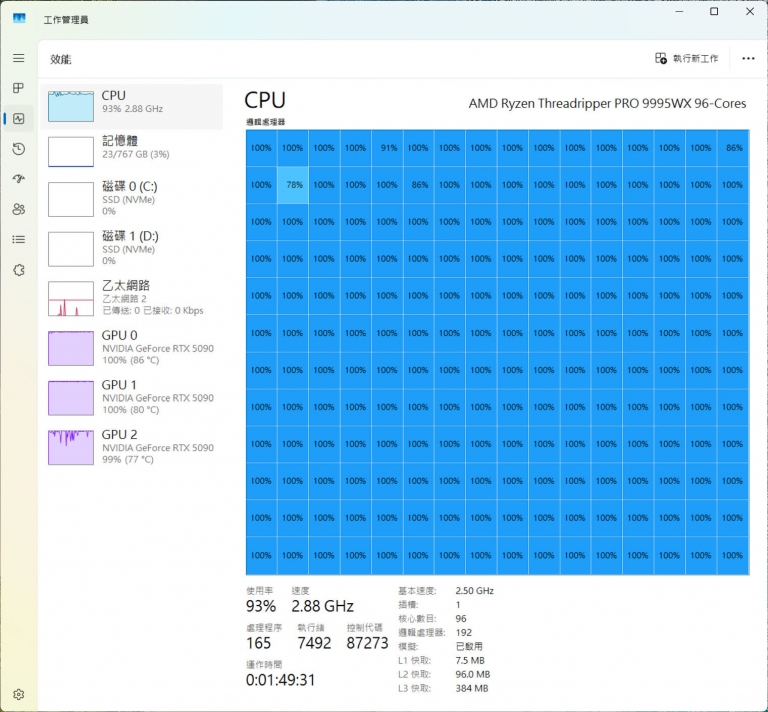Screen dimensions: 768x712
Task: Switch to the Users page icon
Action: pos(18,209)
